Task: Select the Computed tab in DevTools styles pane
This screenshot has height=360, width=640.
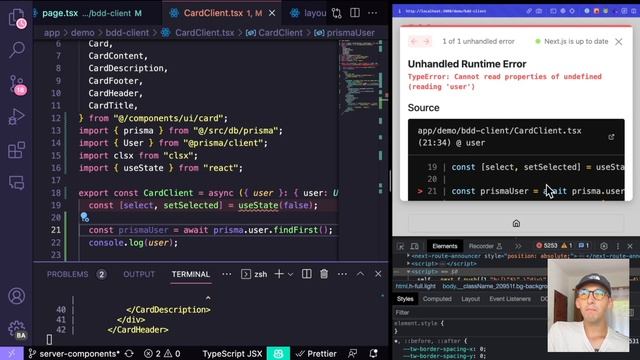Action: [437, 299]
